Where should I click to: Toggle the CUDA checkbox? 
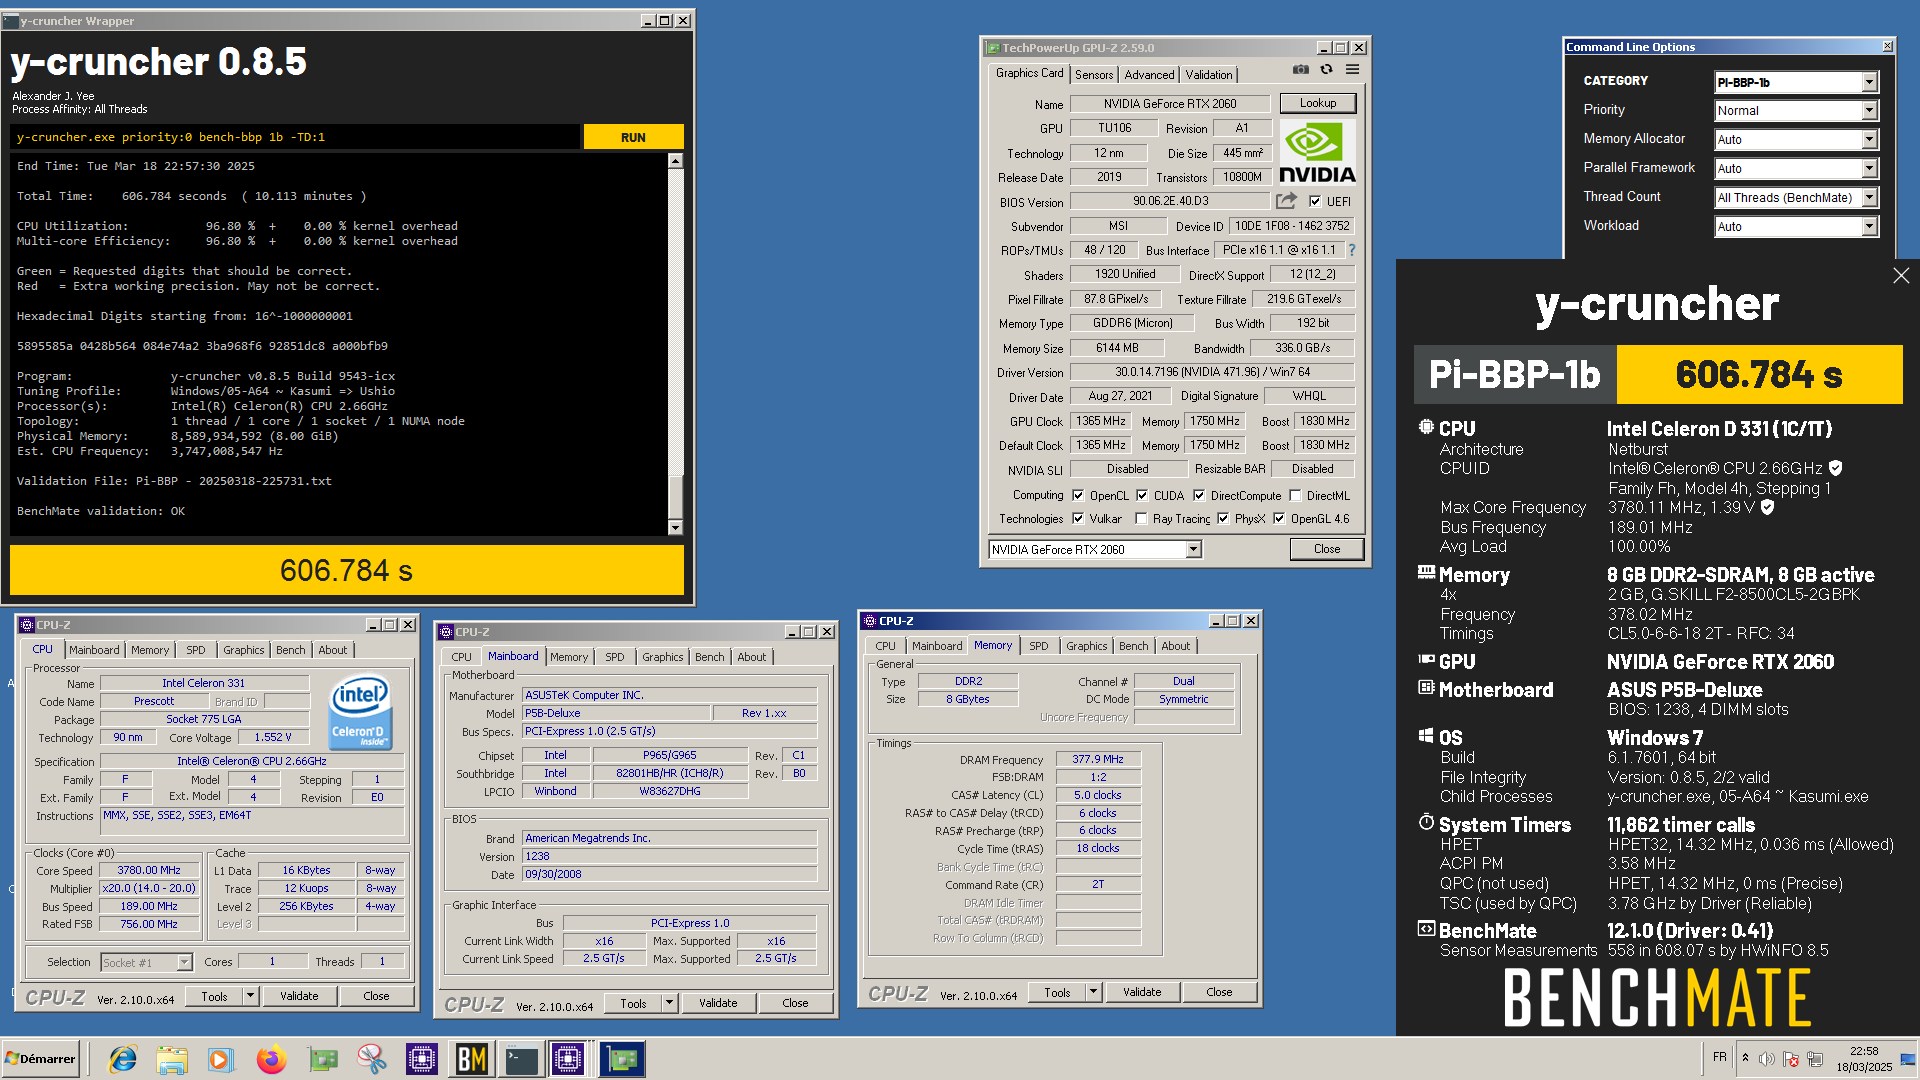coord(1142,495)
